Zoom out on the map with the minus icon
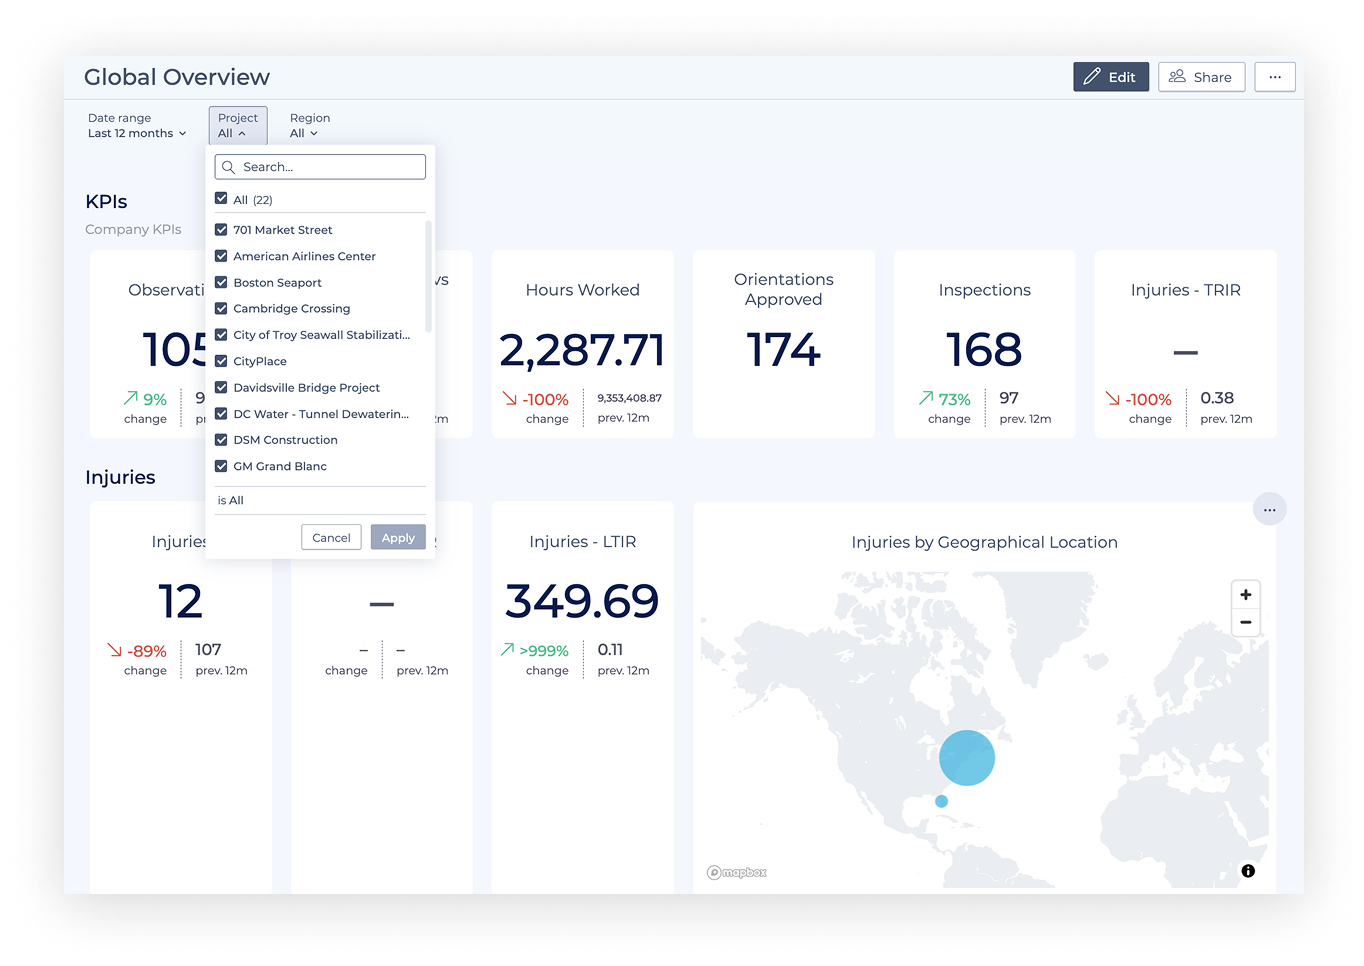The height and width of the screenshot is (966, 1364). click(1245, 622)
